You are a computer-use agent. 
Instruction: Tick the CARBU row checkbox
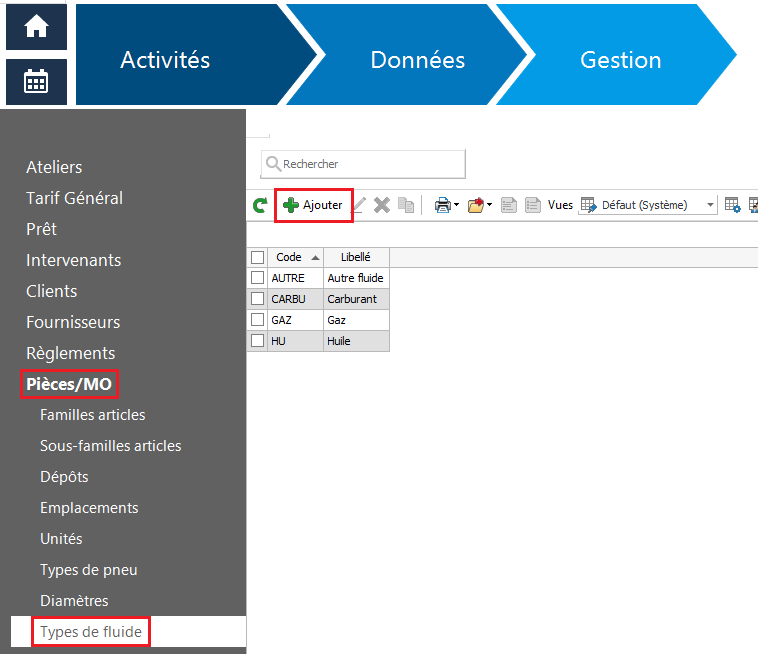[258, 299]
